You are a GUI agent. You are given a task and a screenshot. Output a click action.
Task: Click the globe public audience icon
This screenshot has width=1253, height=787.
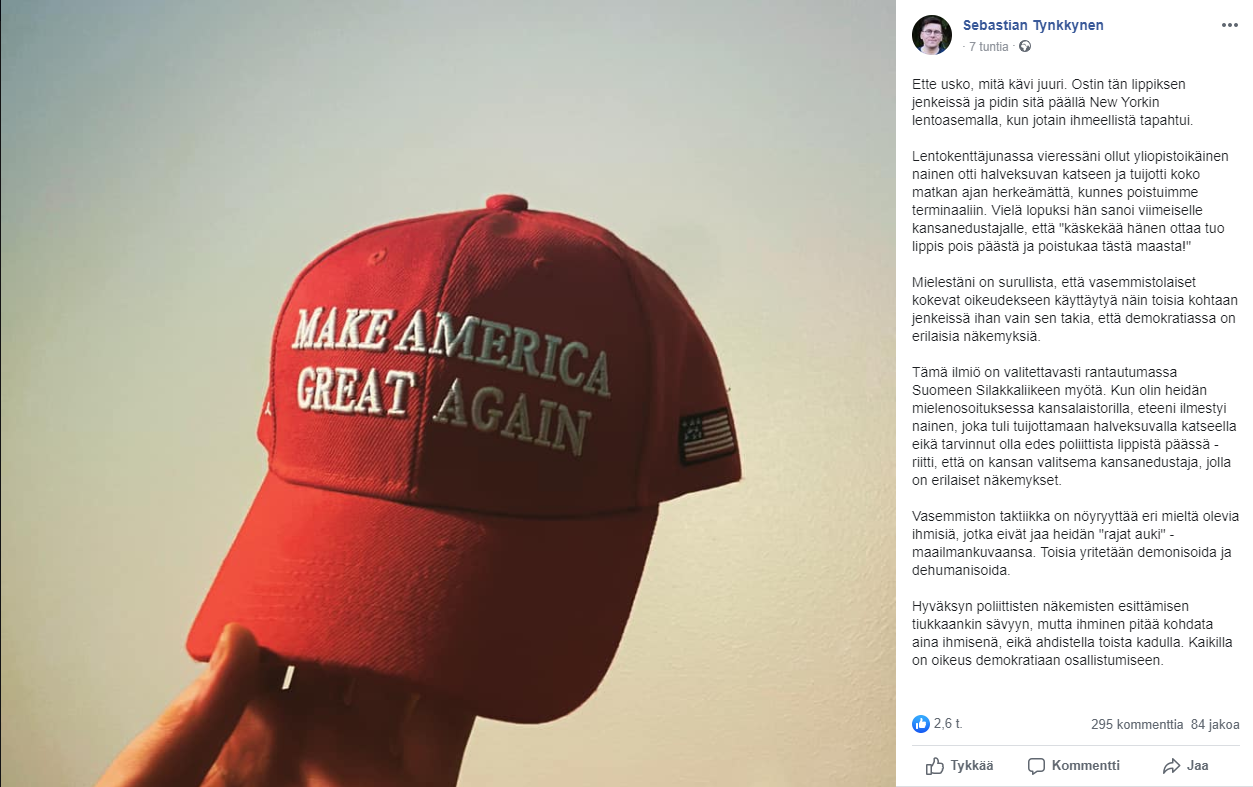click(x=1025, y=47)
